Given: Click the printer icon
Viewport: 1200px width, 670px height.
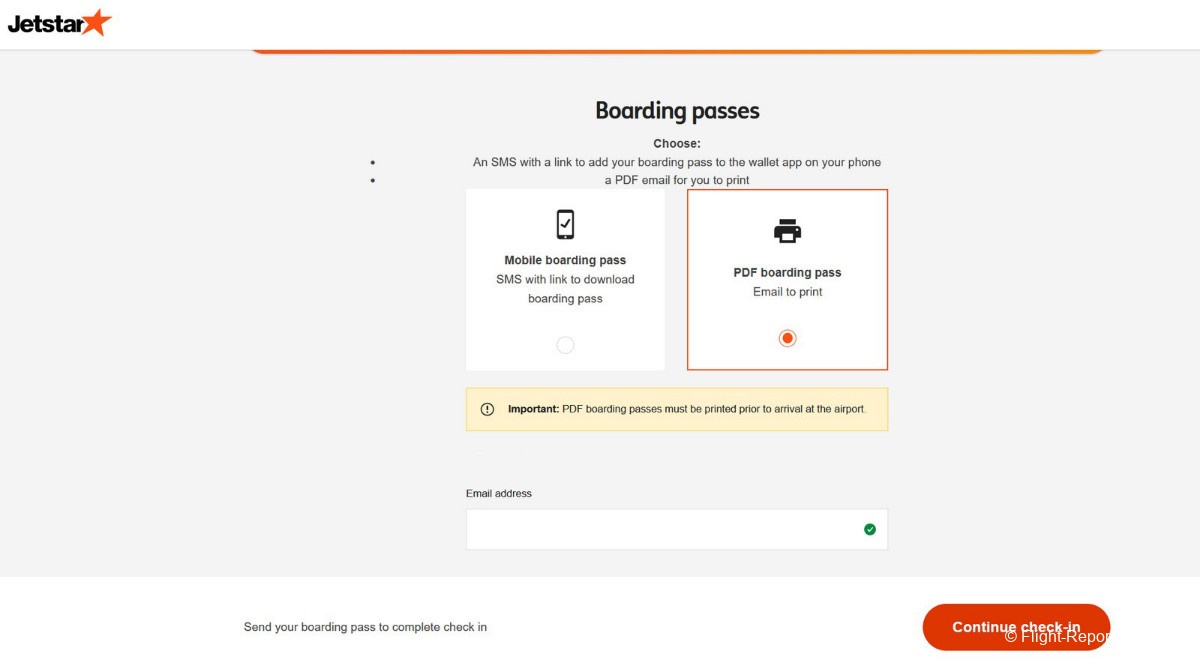Looking at the screenshot, I should point(787,231).
